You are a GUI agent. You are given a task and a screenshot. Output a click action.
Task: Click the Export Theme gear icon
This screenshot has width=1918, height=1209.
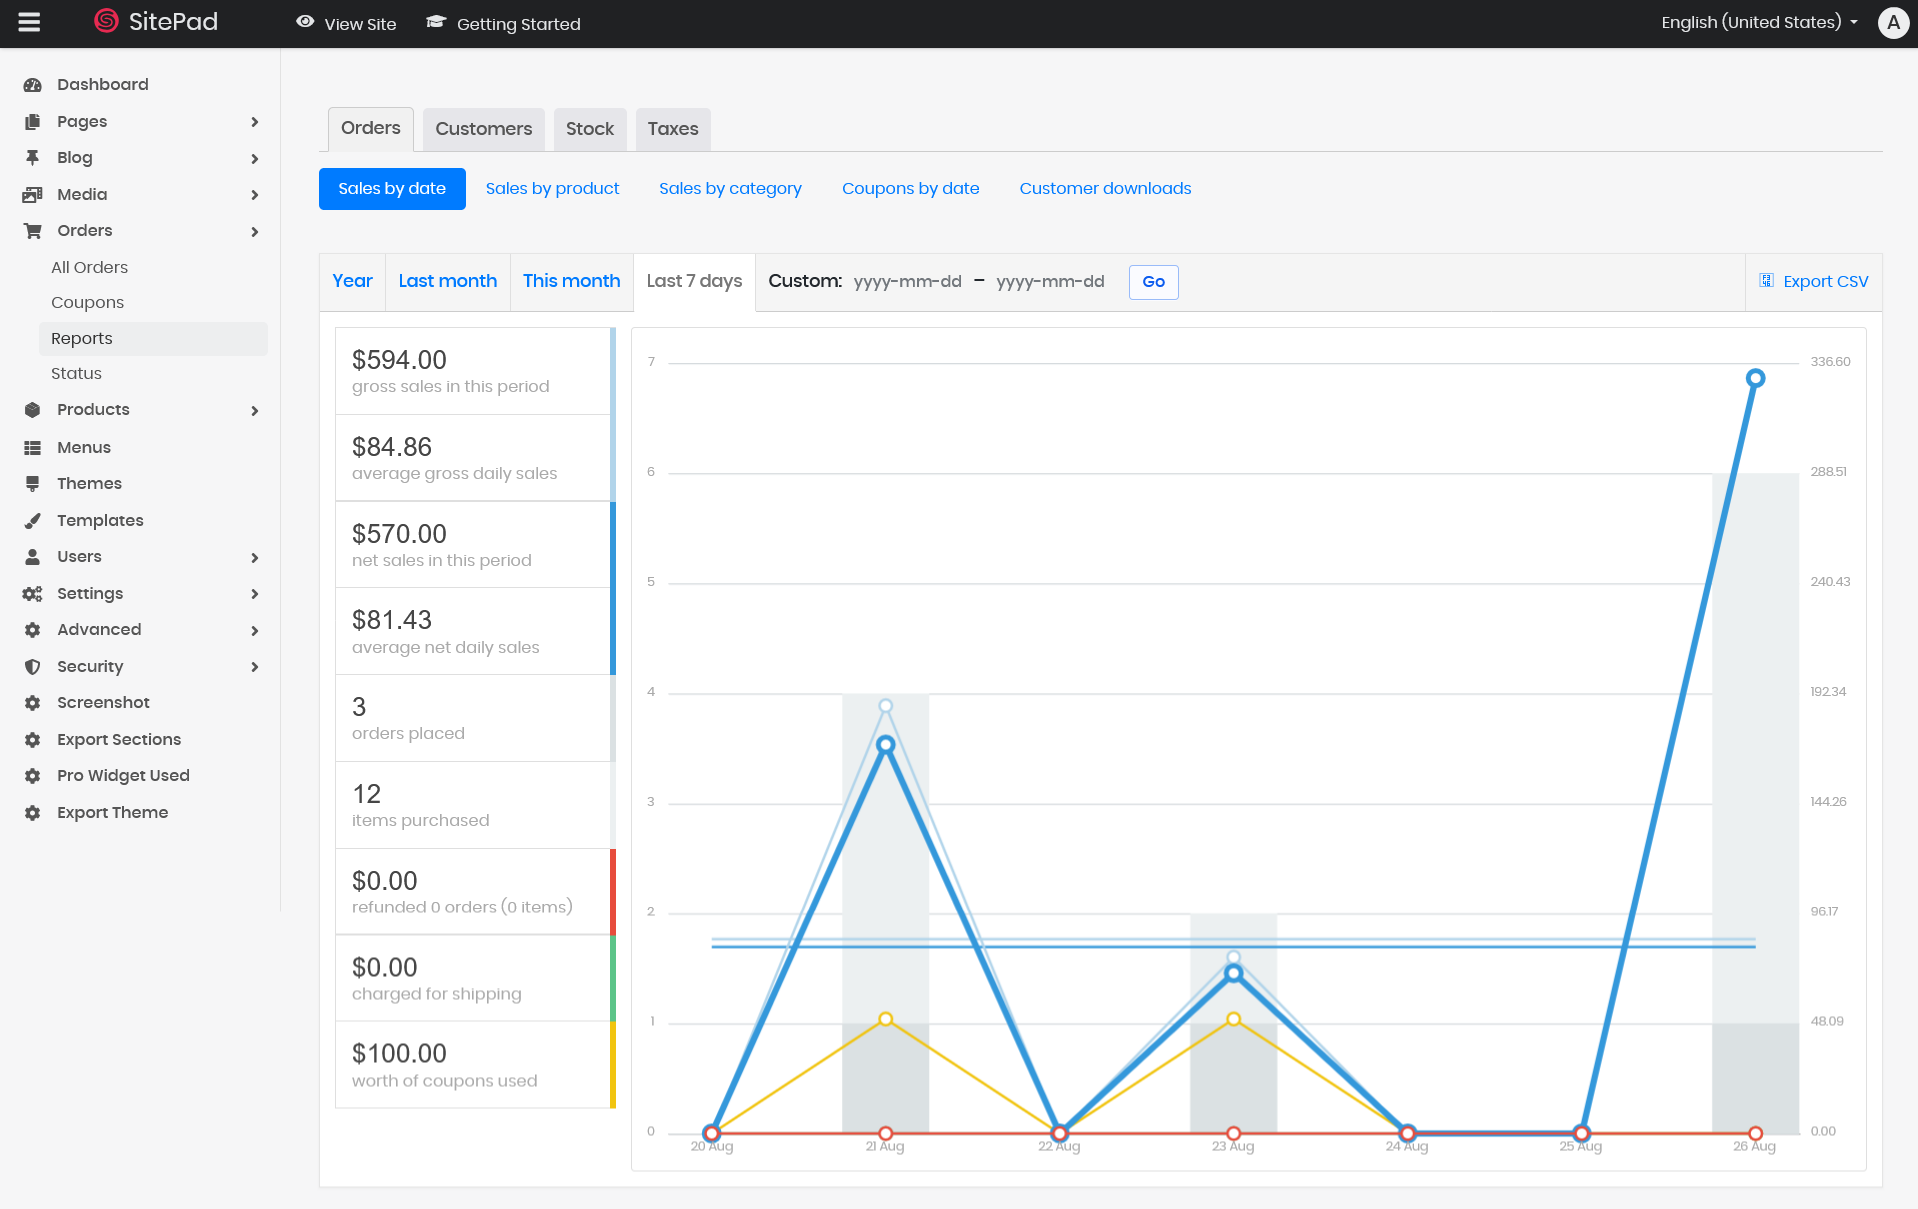32,813
